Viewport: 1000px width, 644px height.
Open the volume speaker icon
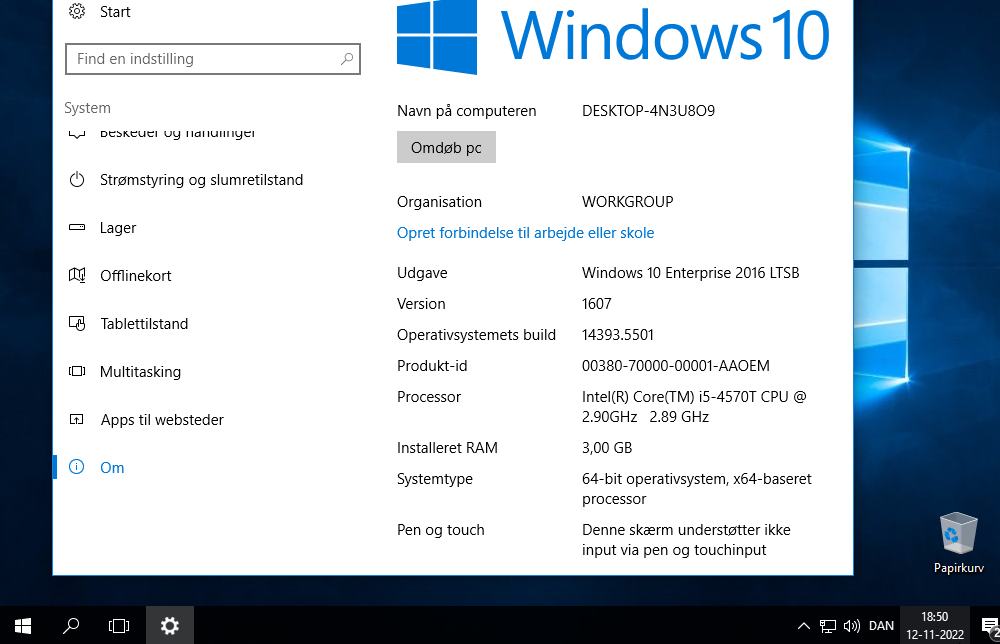[852, 626]
